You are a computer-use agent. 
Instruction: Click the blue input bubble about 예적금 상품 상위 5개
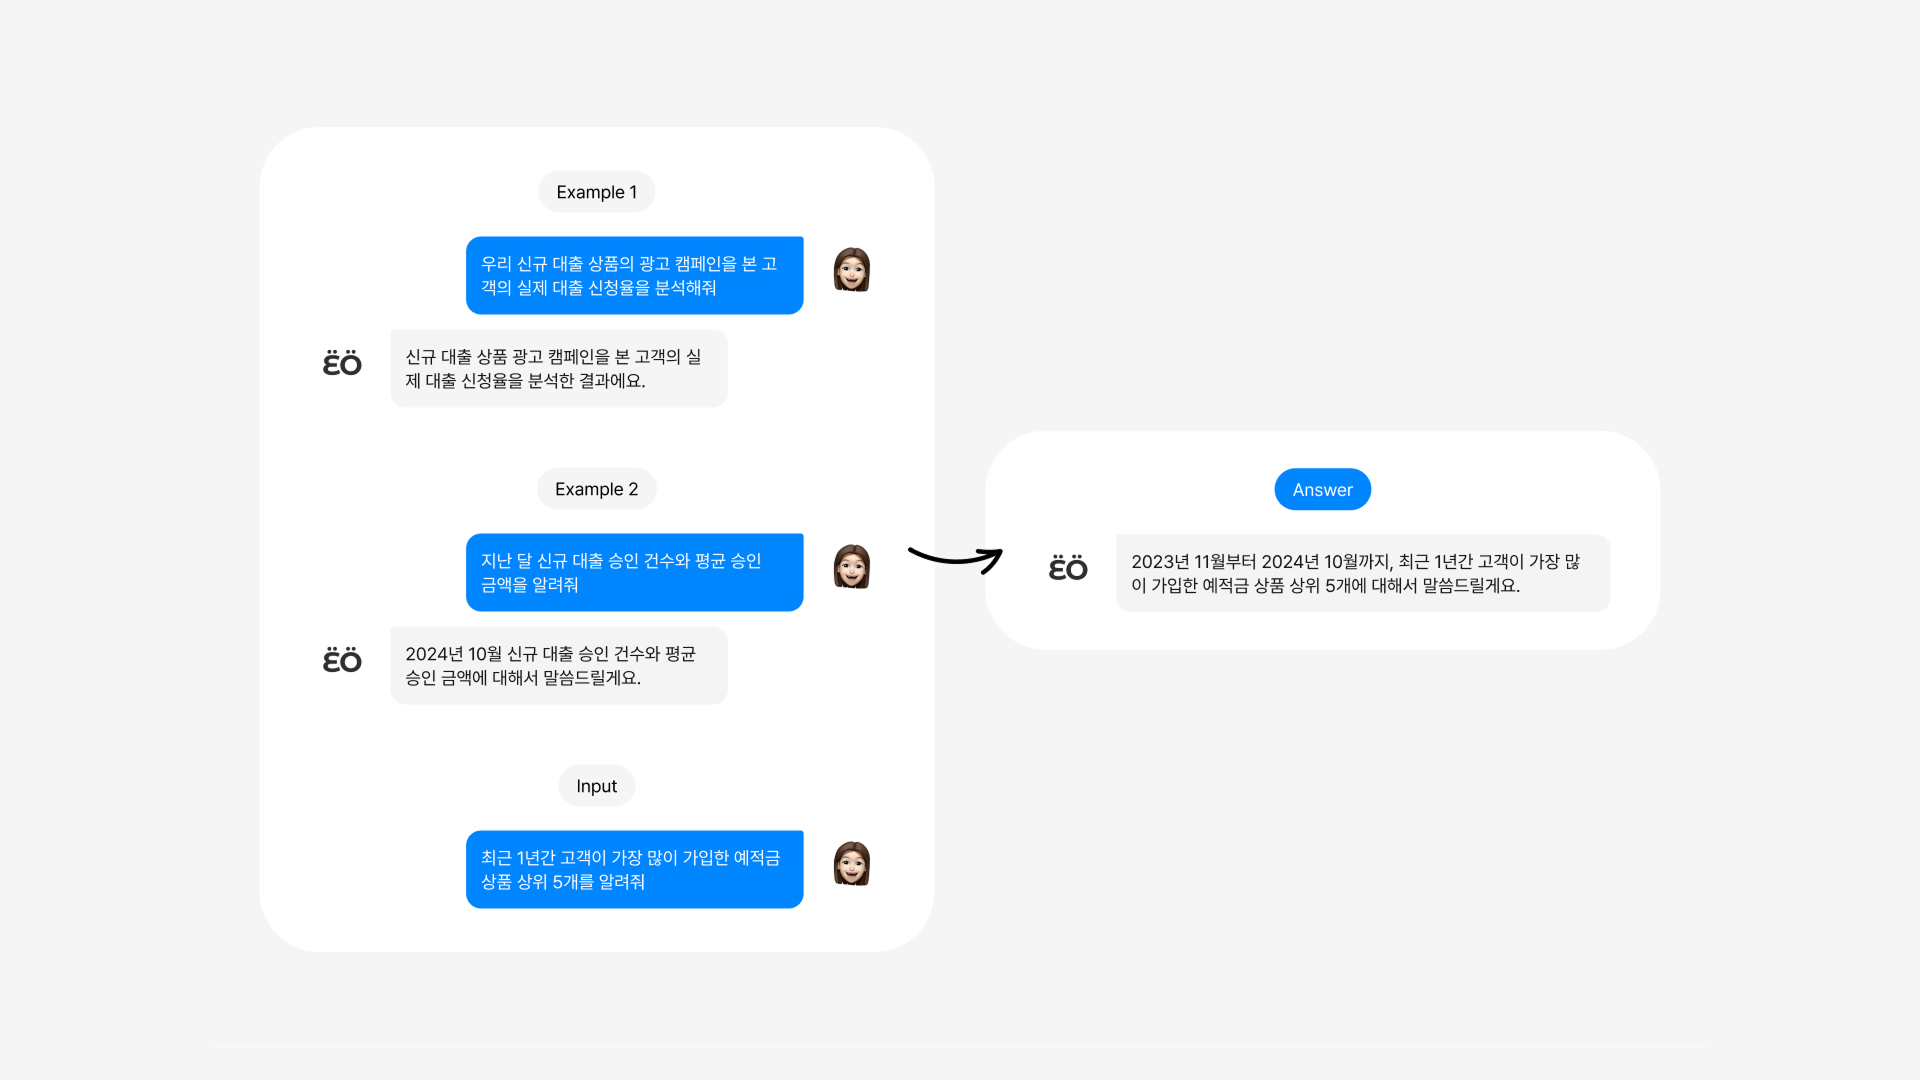tap(635, 870)
